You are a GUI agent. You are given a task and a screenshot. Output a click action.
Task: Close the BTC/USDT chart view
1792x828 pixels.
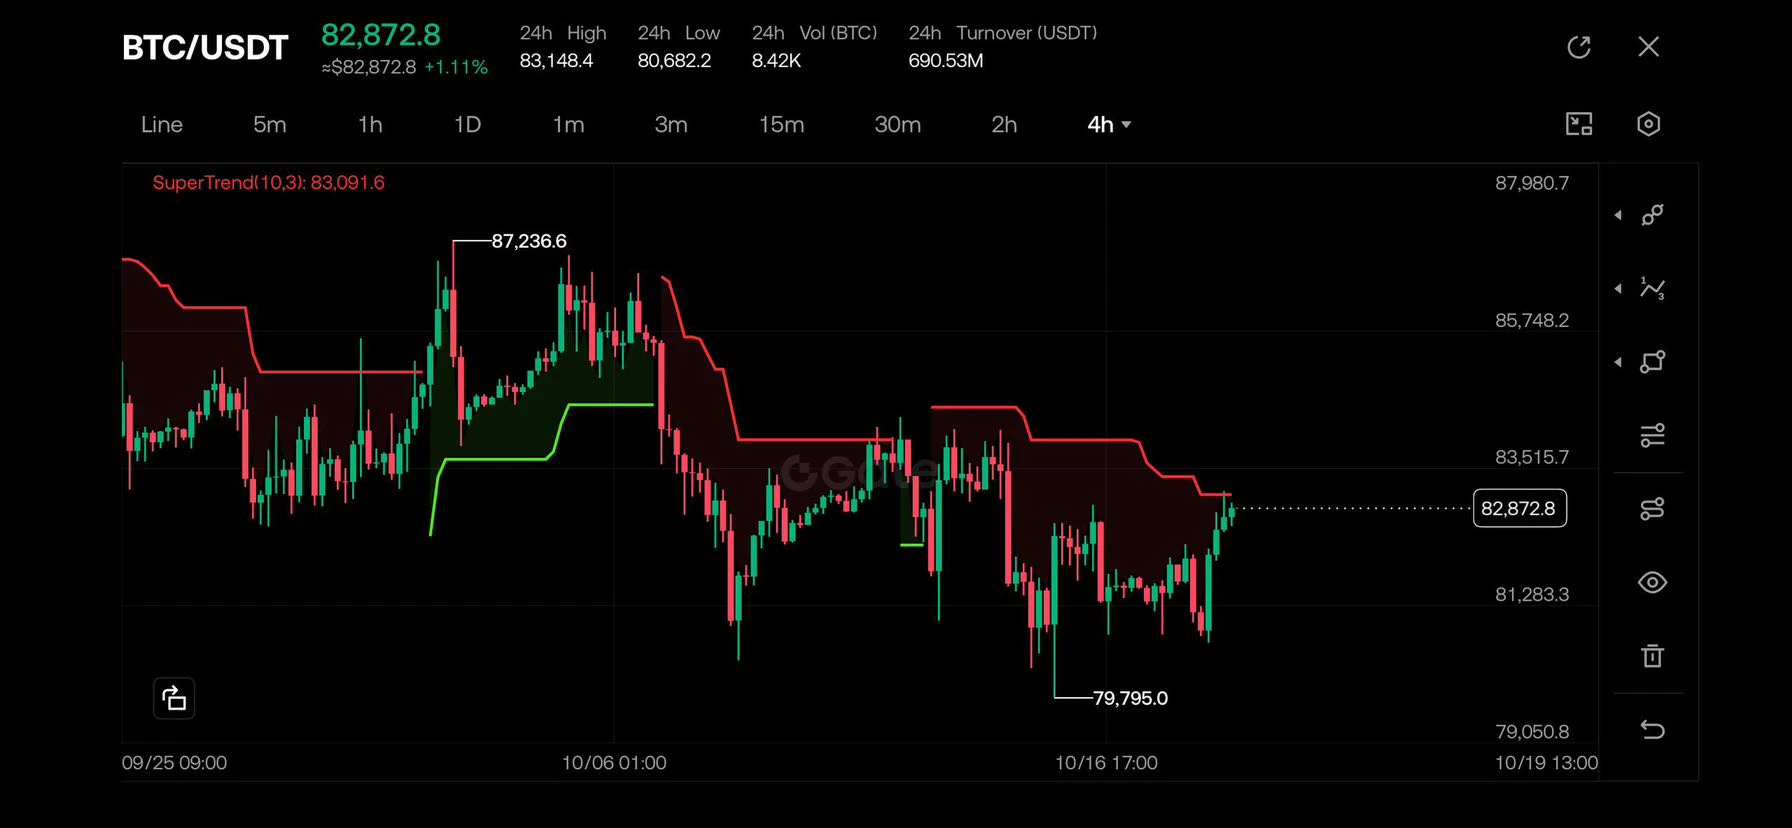coord(1649,47)
